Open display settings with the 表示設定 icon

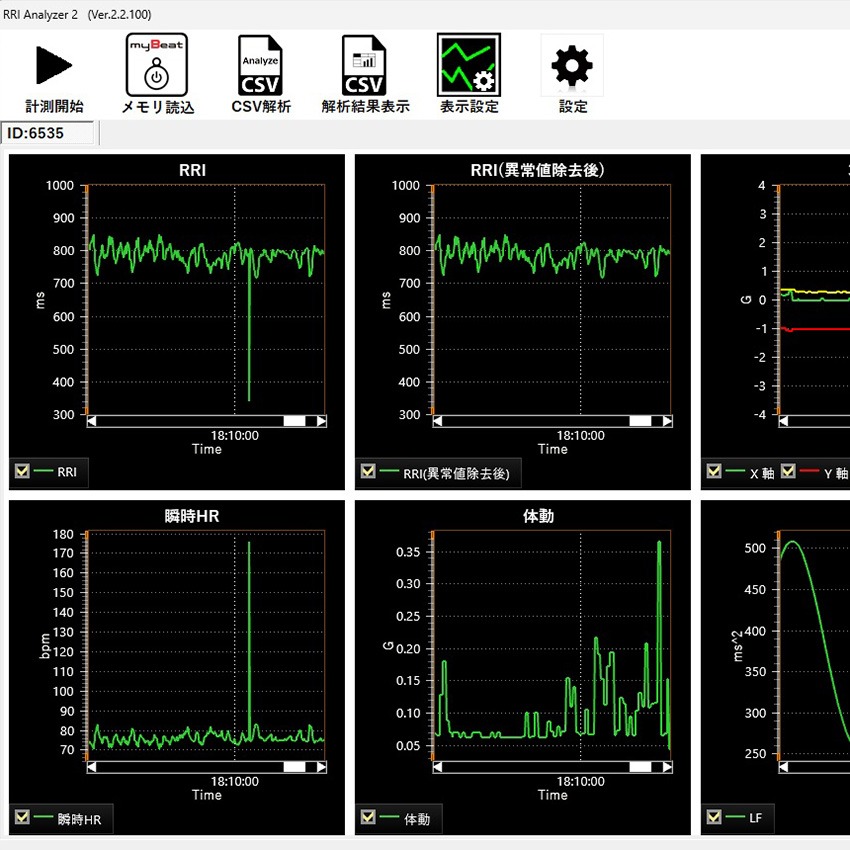(x=468, y=64)
